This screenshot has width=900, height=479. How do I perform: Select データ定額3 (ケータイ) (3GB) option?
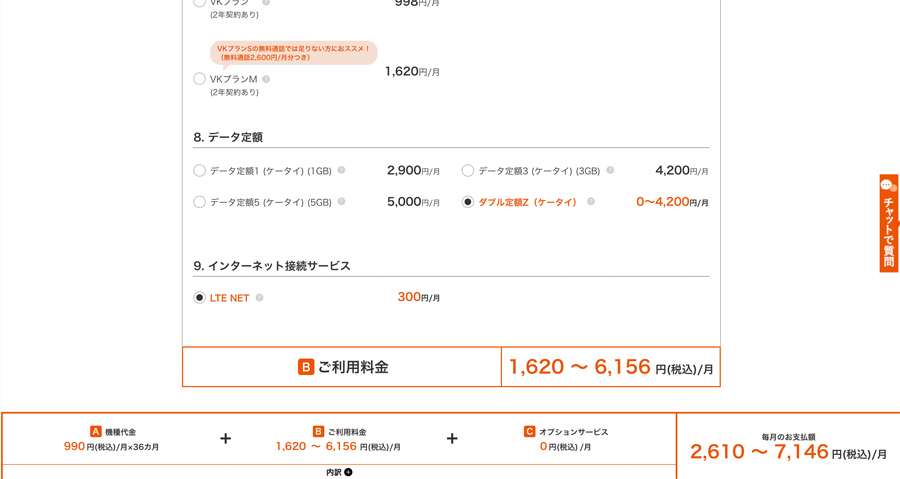pyautogui.click(x=468, y=170)
